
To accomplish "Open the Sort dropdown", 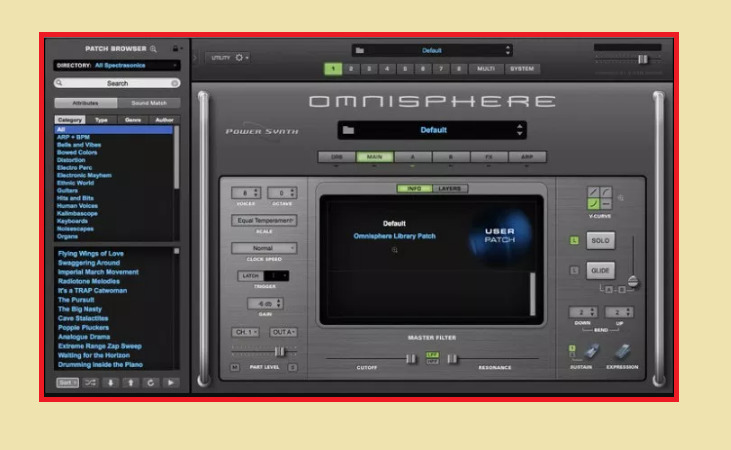I will tap(68, 382).
